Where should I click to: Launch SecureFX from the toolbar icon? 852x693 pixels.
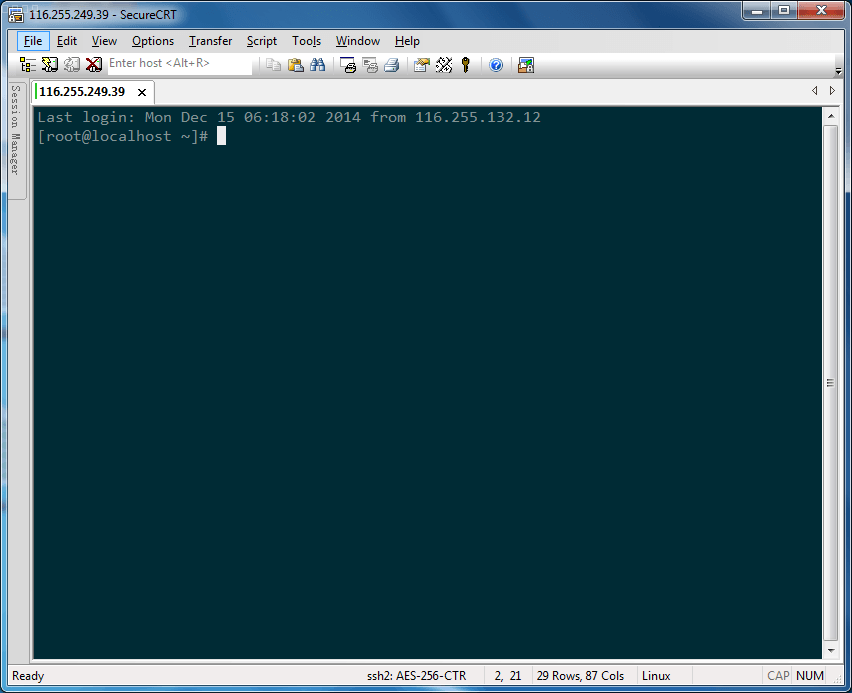tap(526, 65)
